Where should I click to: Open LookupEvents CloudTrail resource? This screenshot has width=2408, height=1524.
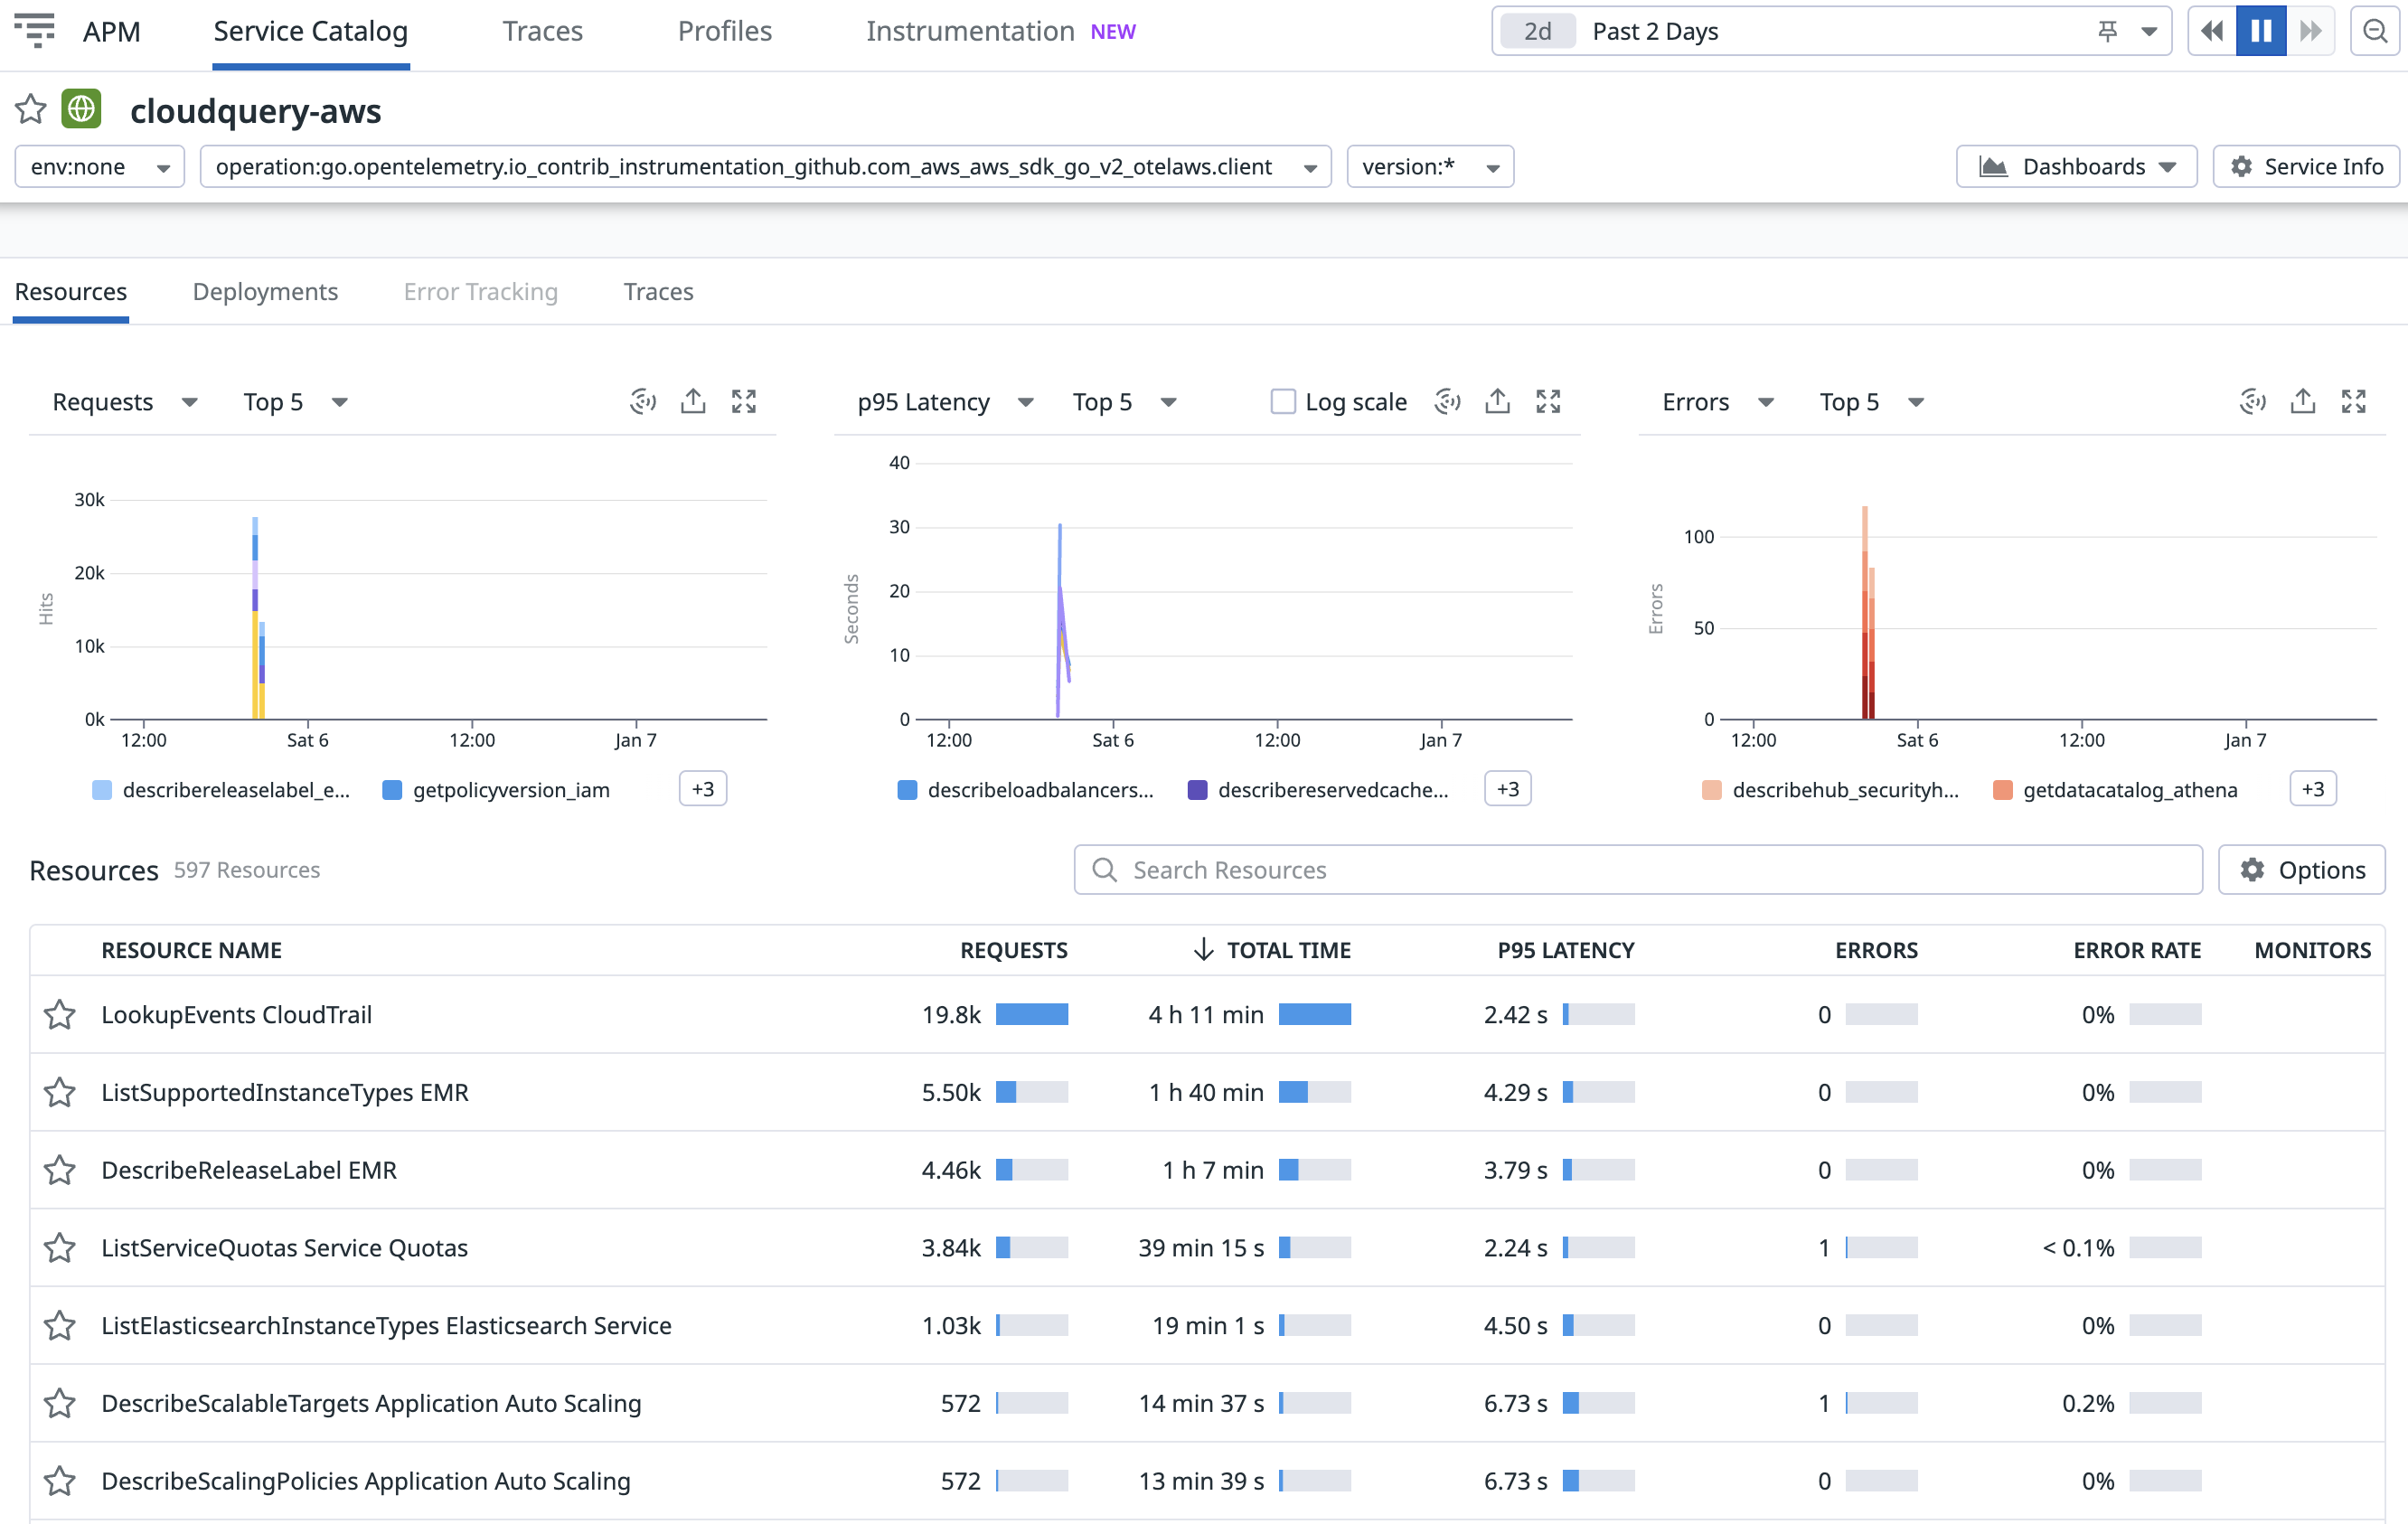point(236,1015)
